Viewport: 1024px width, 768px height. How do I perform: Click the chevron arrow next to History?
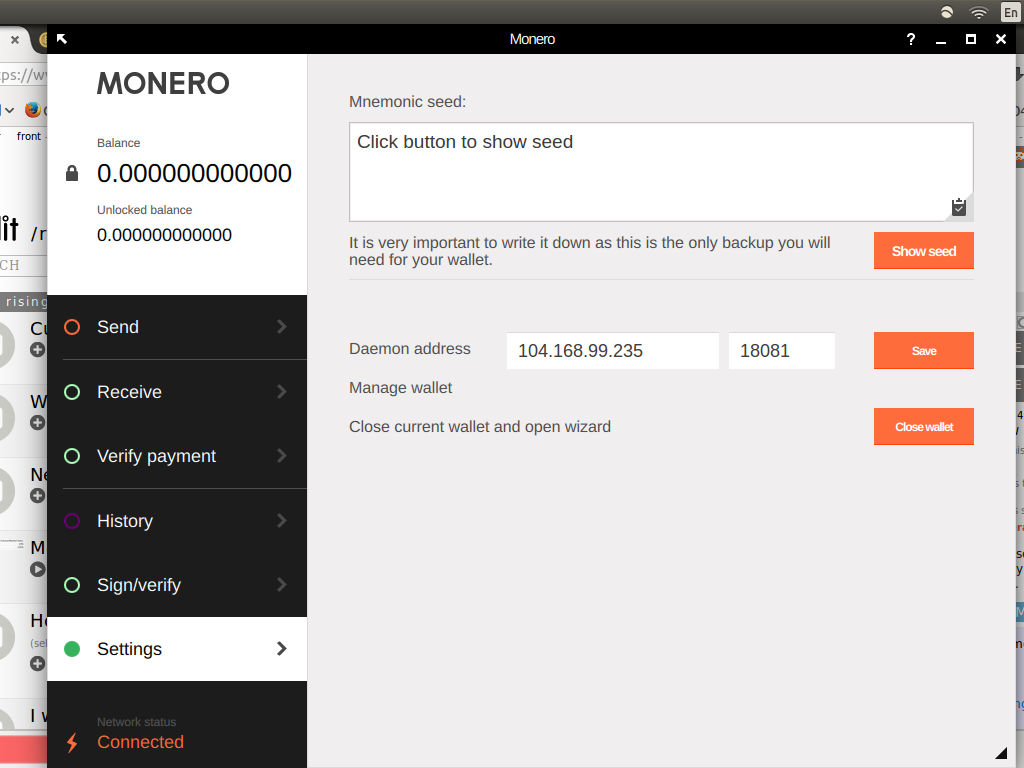[281, 520]
